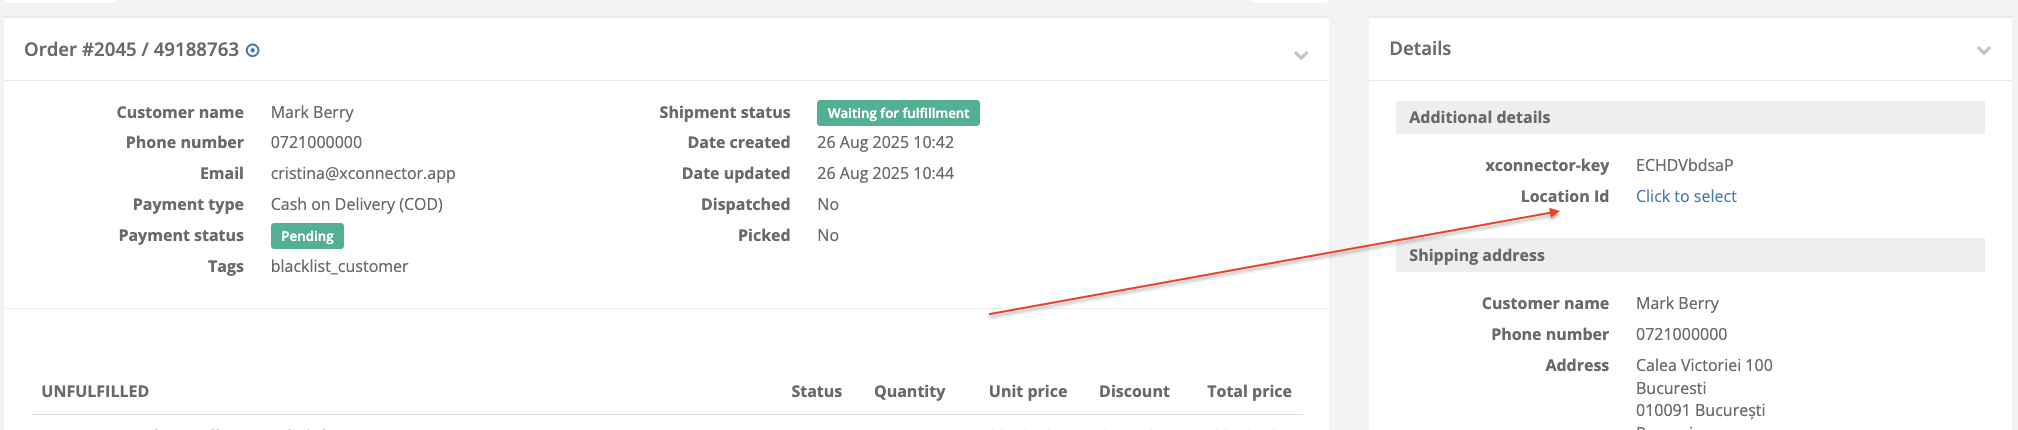Viewport: 2018px width, 430px height.
Task: Click the Pending payment status badge
Action: [307, 236]
